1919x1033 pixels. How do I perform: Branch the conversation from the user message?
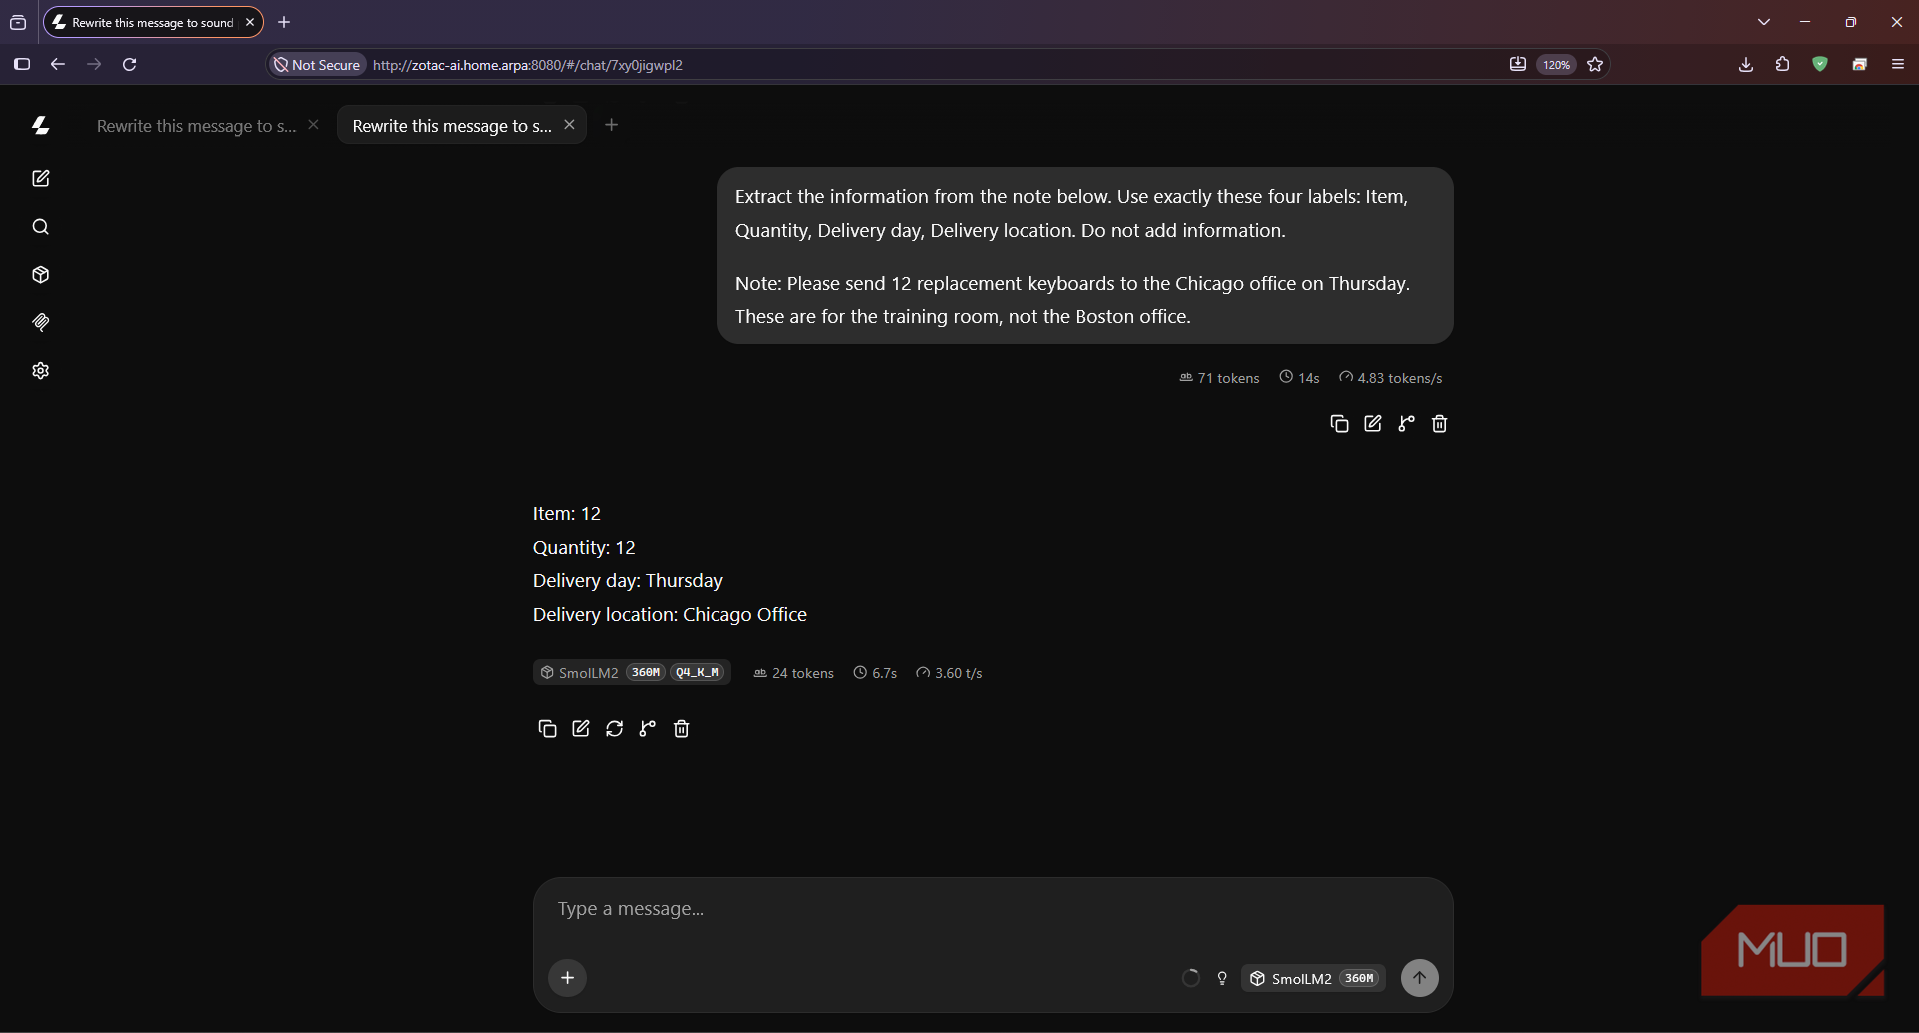click(x=1406, y=424)
